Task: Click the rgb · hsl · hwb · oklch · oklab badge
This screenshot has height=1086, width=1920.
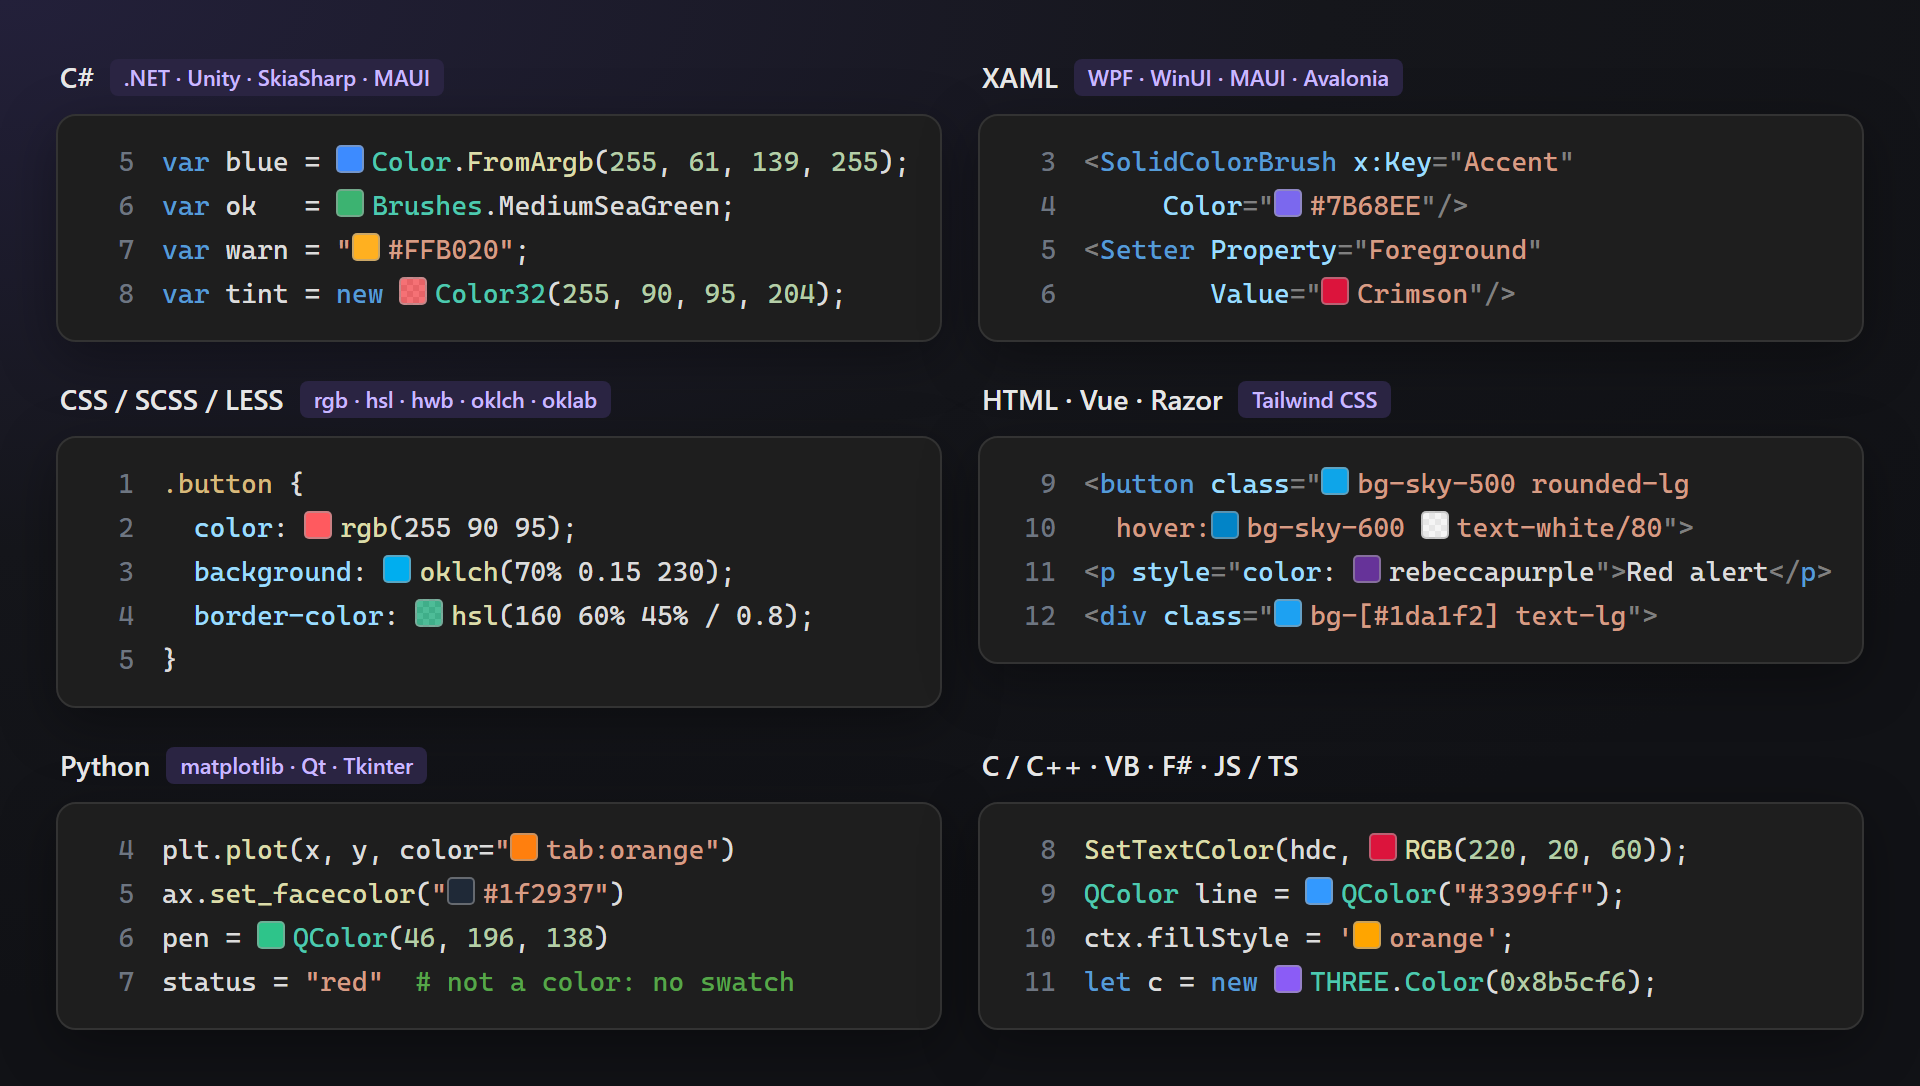Action: (455, 400)
